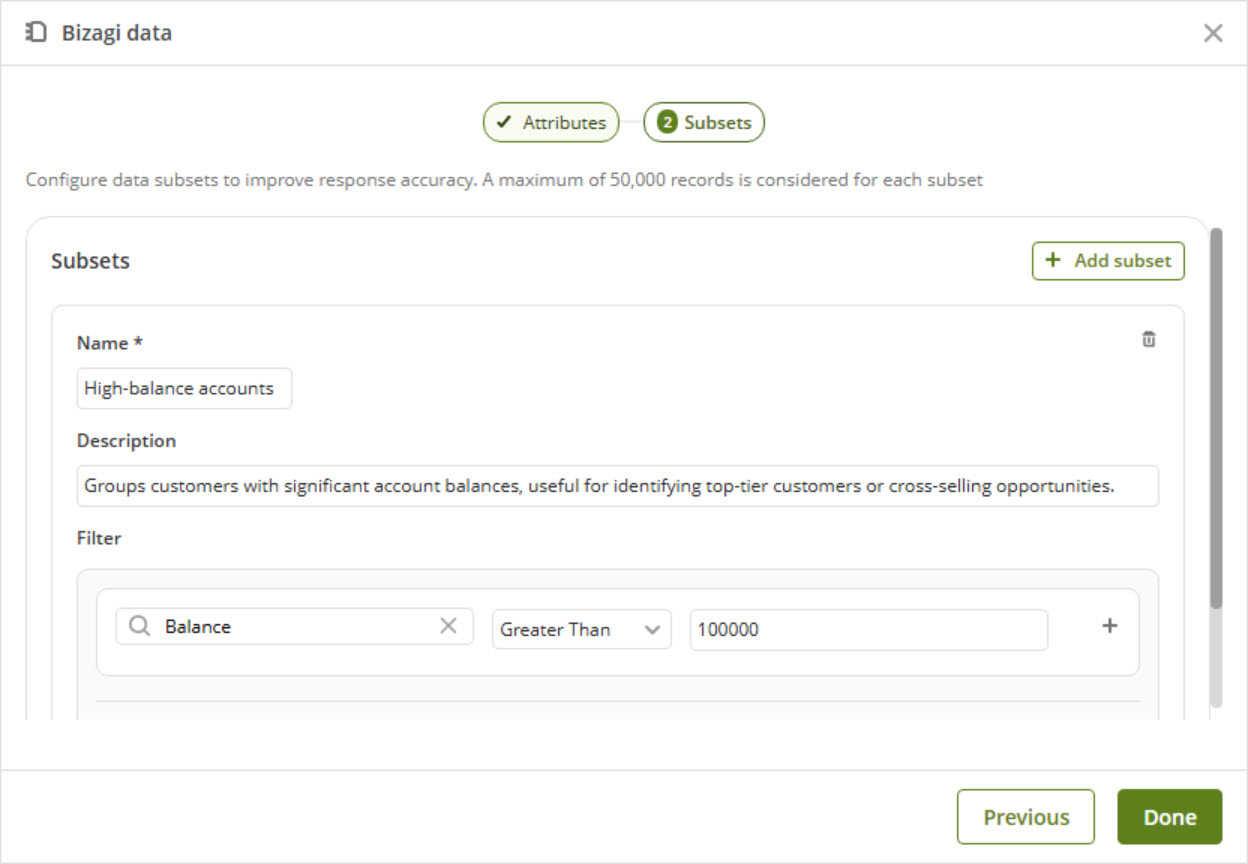Click the step 2 number badge
The image size is (1248, 864).
click(x=667, y=123)
